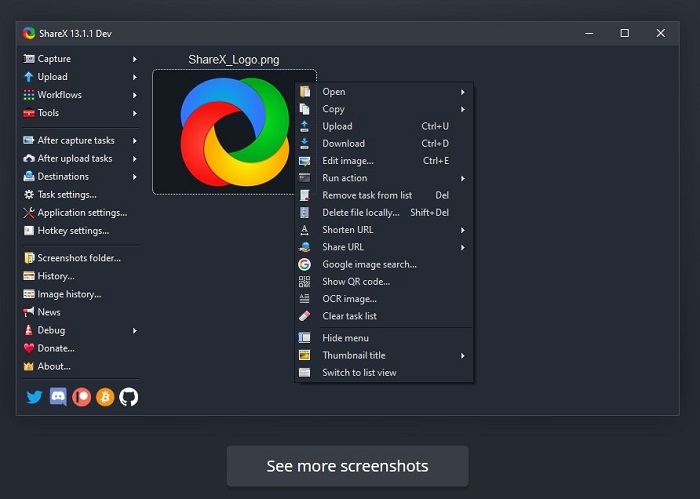700x499 pixels.
Task: Expand the Open submenu arrow in context menu
Action: pyautogui.click(x=463, y=92)
